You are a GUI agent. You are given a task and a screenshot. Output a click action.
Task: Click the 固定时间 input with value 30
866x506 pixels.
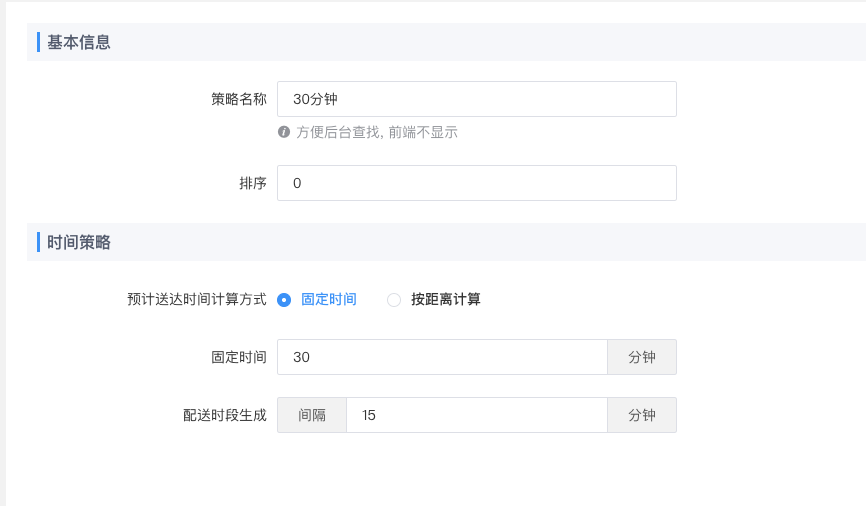pos(441,357)
